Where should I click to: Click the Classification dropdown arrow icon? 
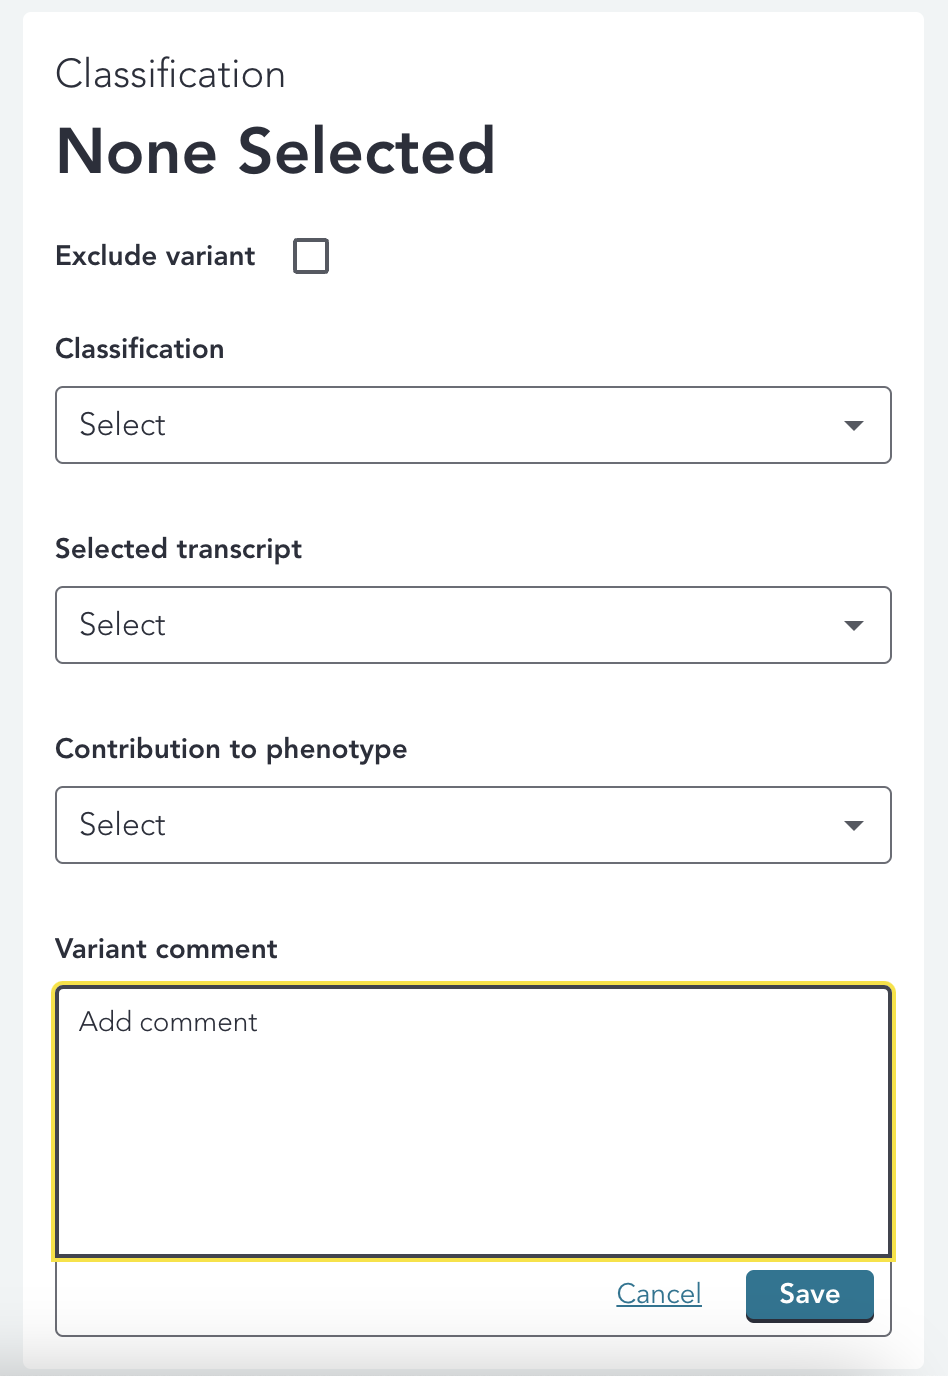point(853,426)
